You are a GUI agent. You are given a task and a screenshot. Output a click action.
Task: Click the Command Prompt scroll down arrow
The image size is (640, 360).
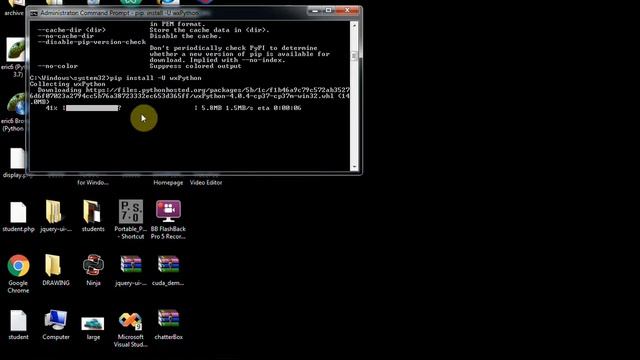point(354,167)
